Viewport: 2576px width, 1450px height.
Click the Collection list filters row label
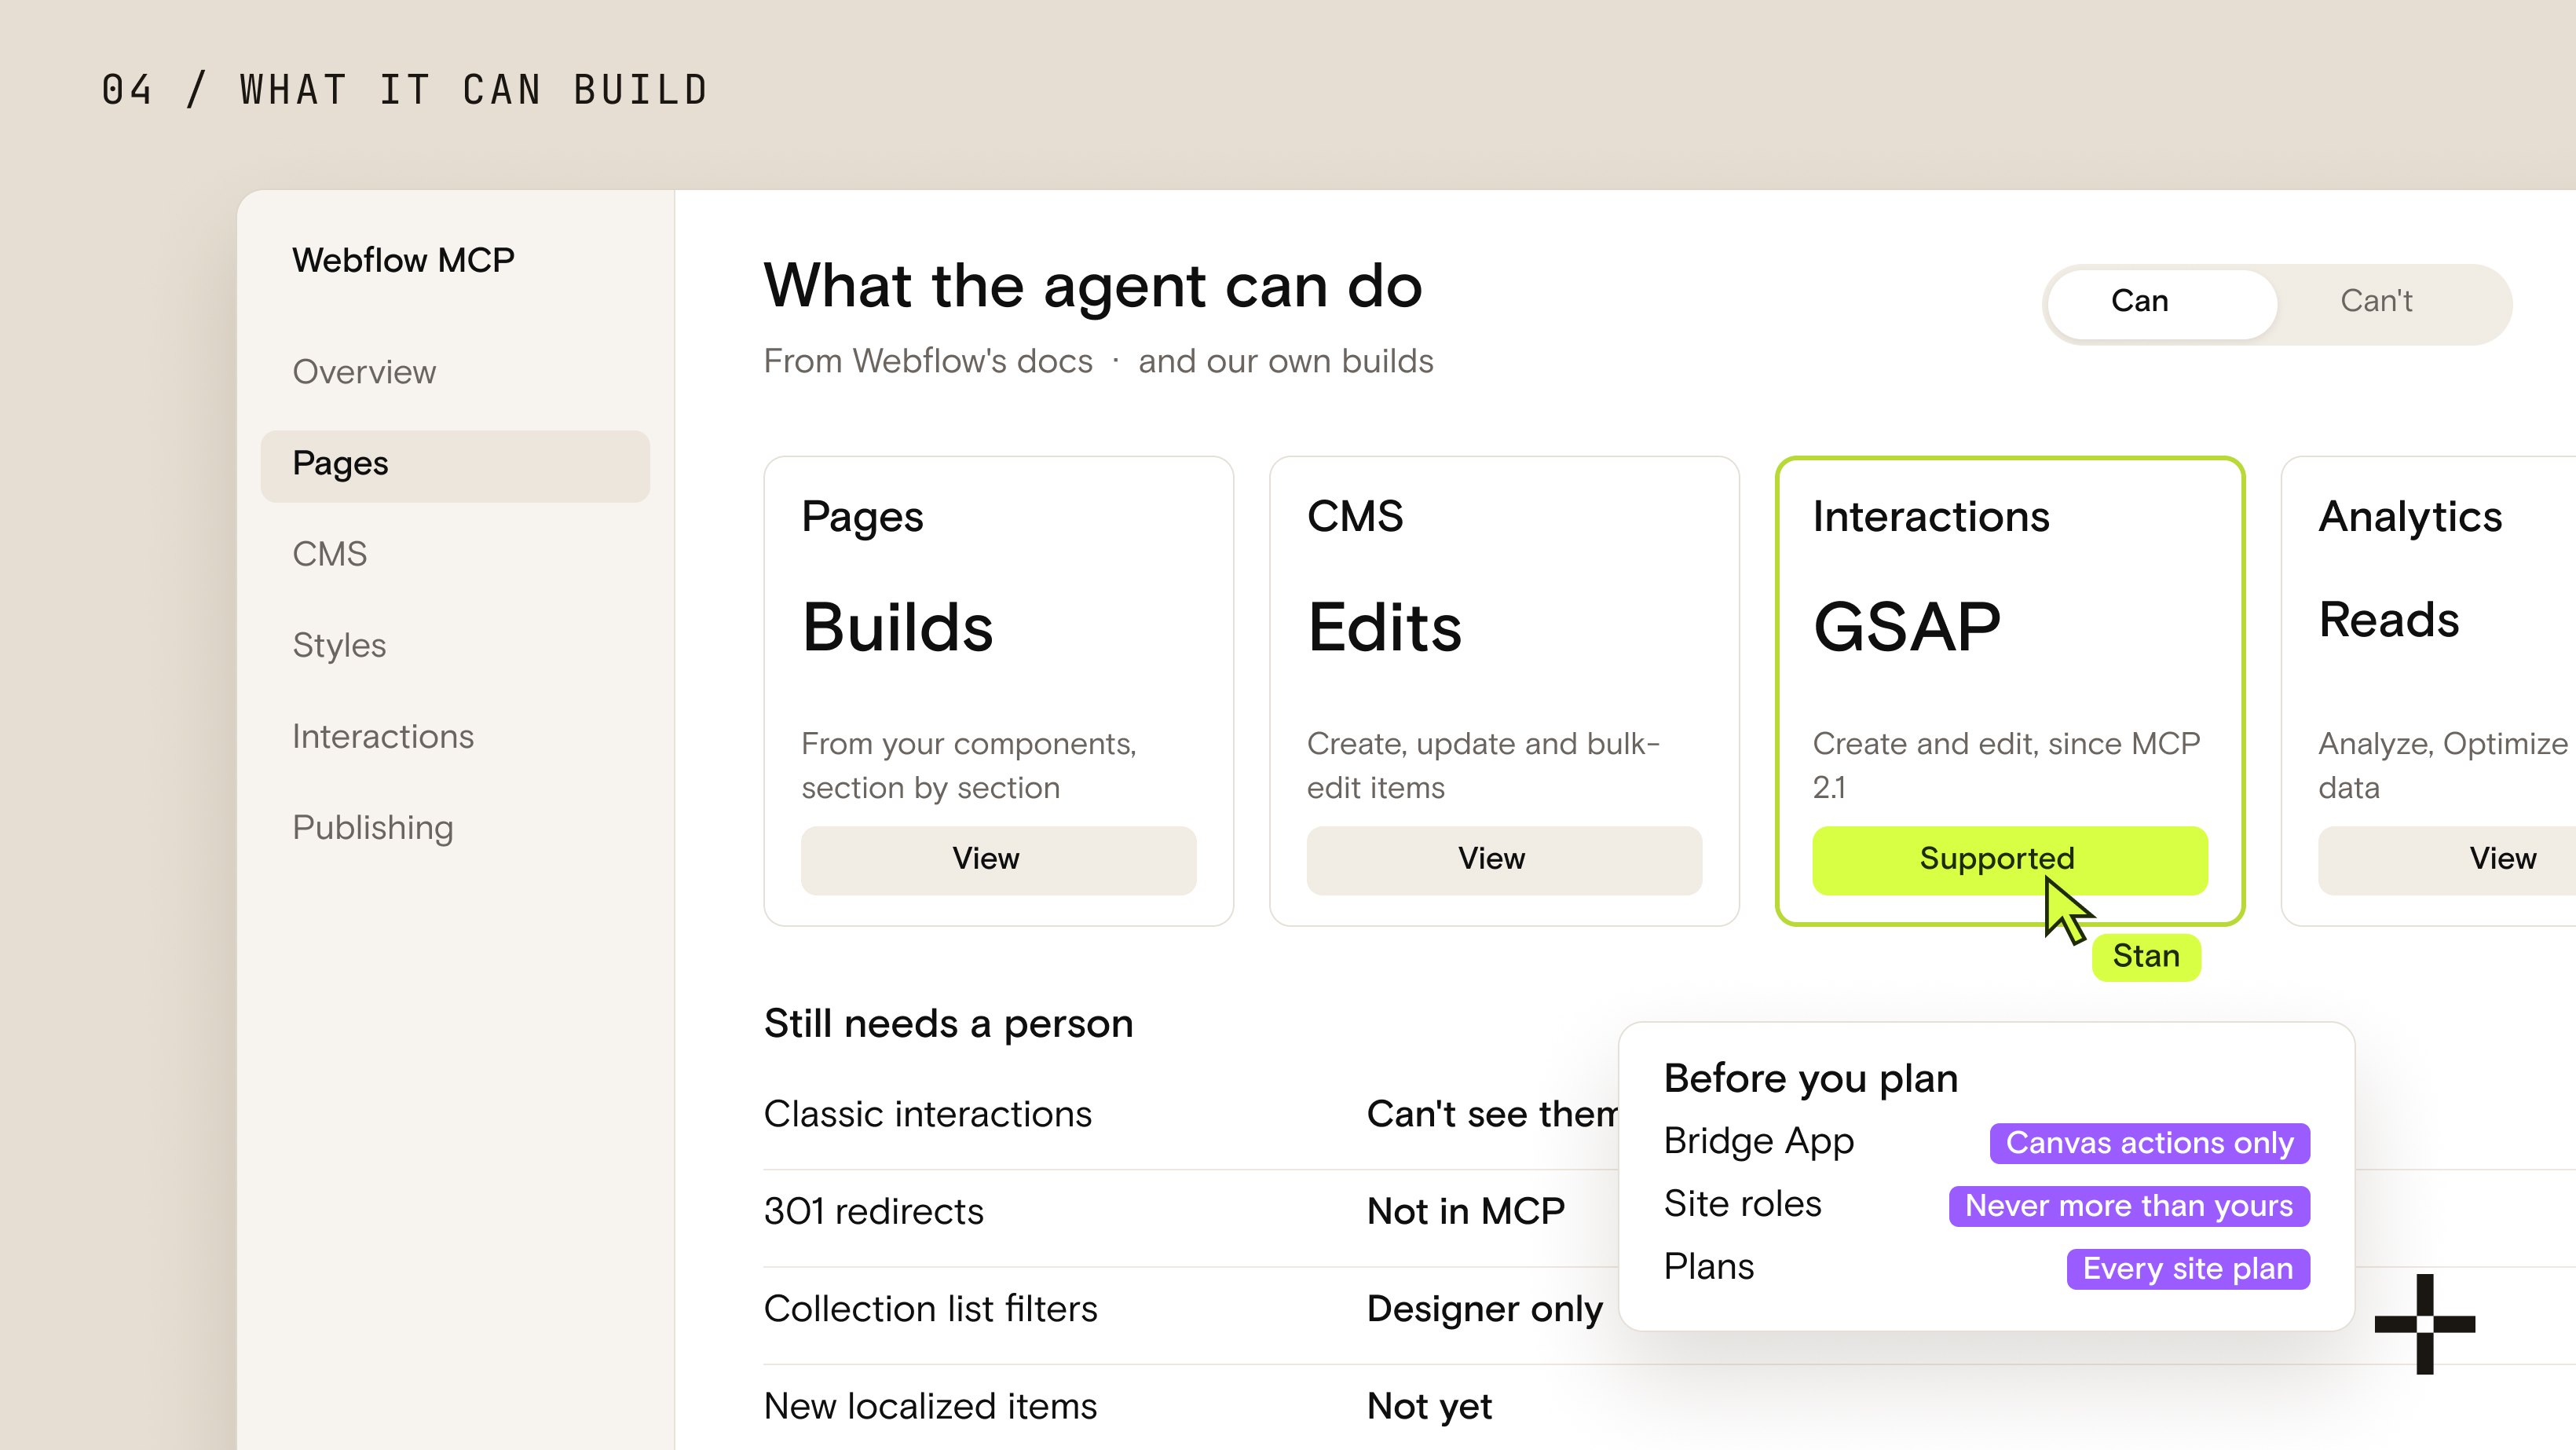point(931,1309)
